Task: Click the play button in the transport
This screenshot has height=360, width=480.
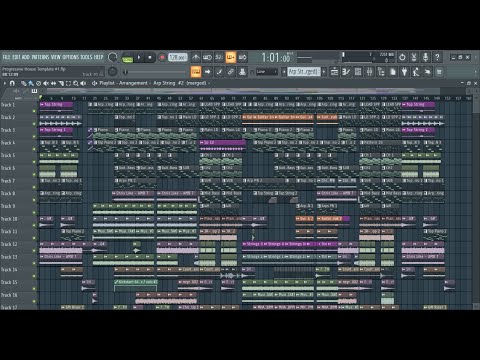Action: pyautogui.click(x=139, y=58)
